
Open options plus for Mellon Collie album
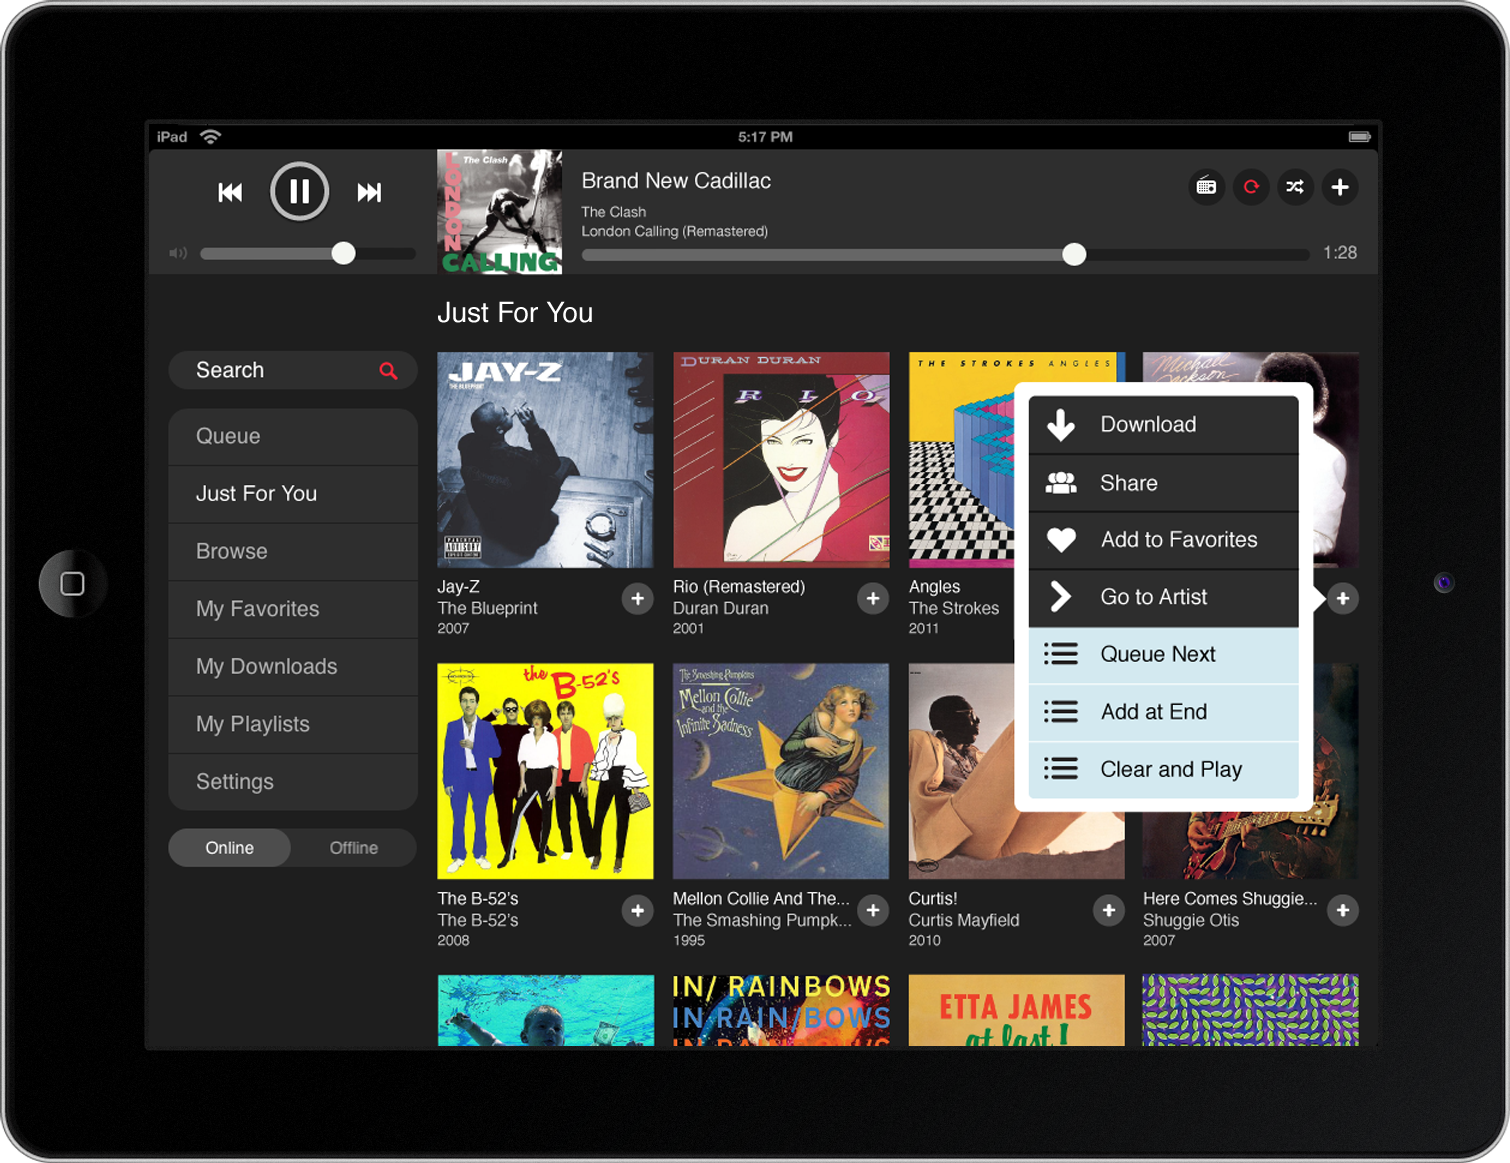pos(873,911)
